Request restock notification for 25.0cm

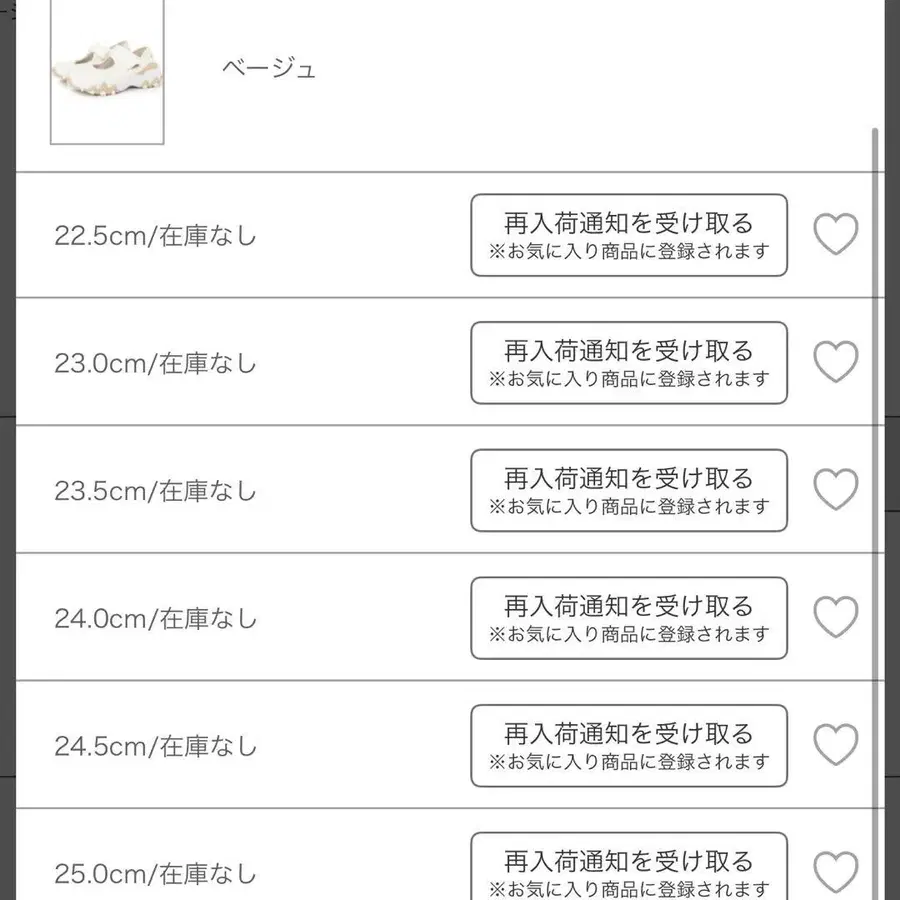629,866
